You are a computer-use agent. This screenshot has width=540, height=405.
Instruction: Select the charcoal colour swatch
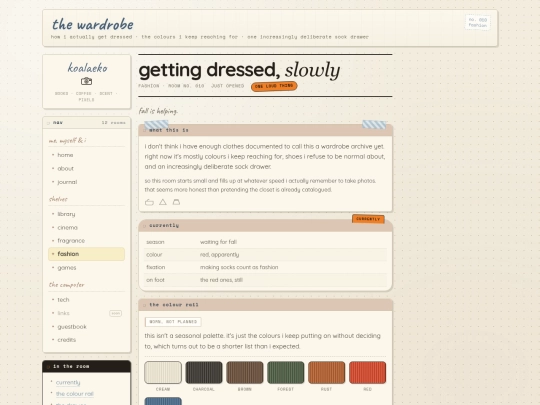click(204, 372)
